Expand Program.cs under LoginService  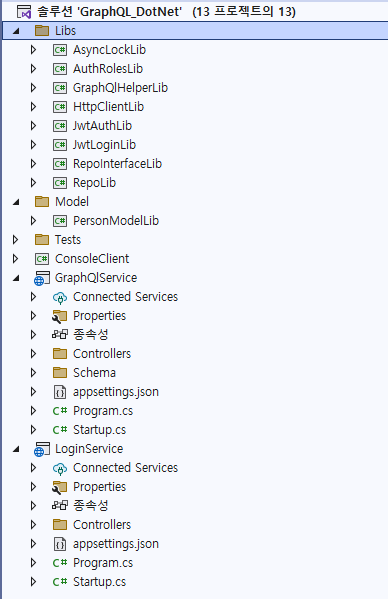34,563
